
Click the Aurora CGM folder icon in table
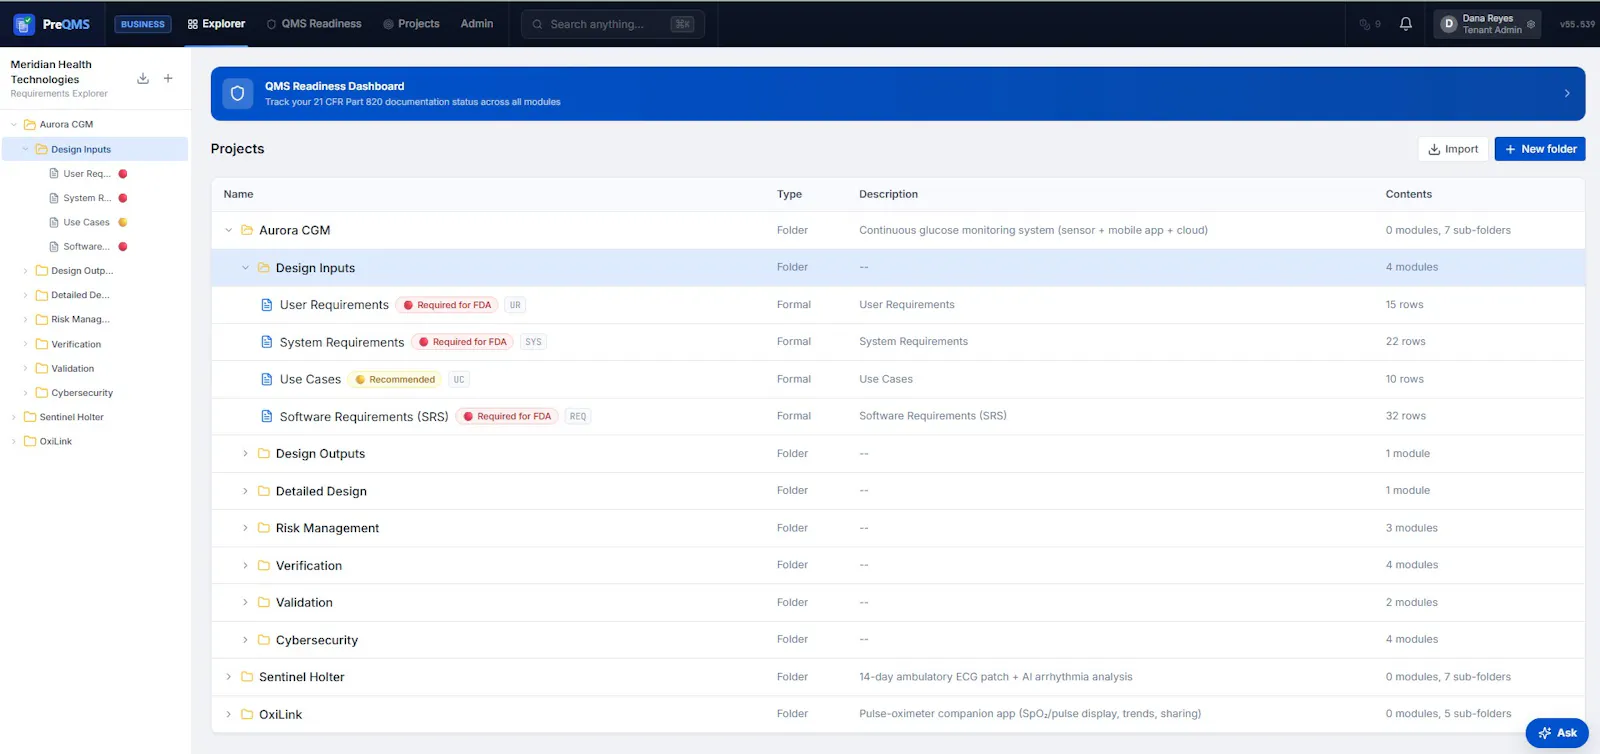click(x=247, y=230)
